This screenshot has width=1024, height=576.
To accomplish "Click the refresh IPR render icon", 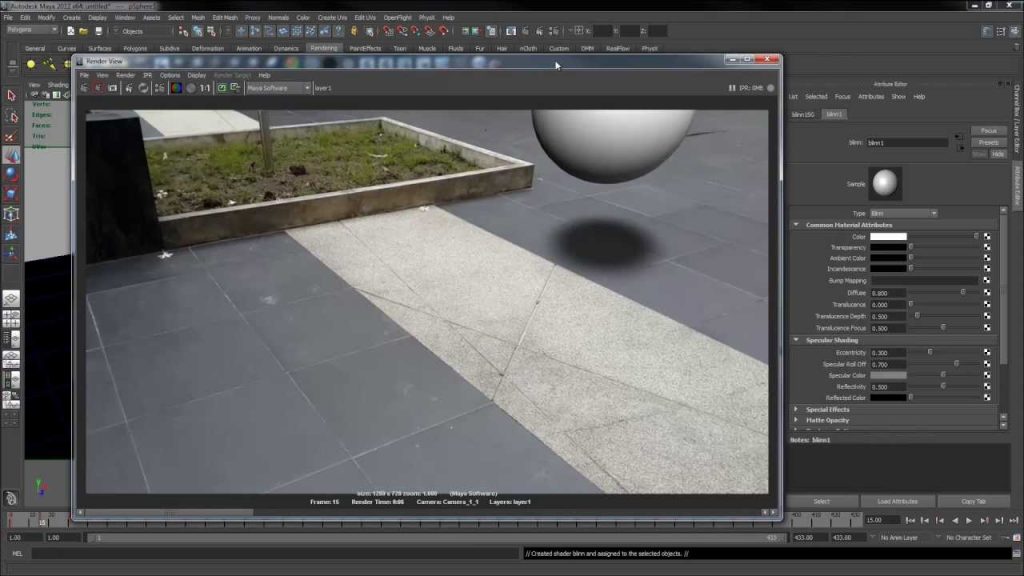I will (143, 88).
